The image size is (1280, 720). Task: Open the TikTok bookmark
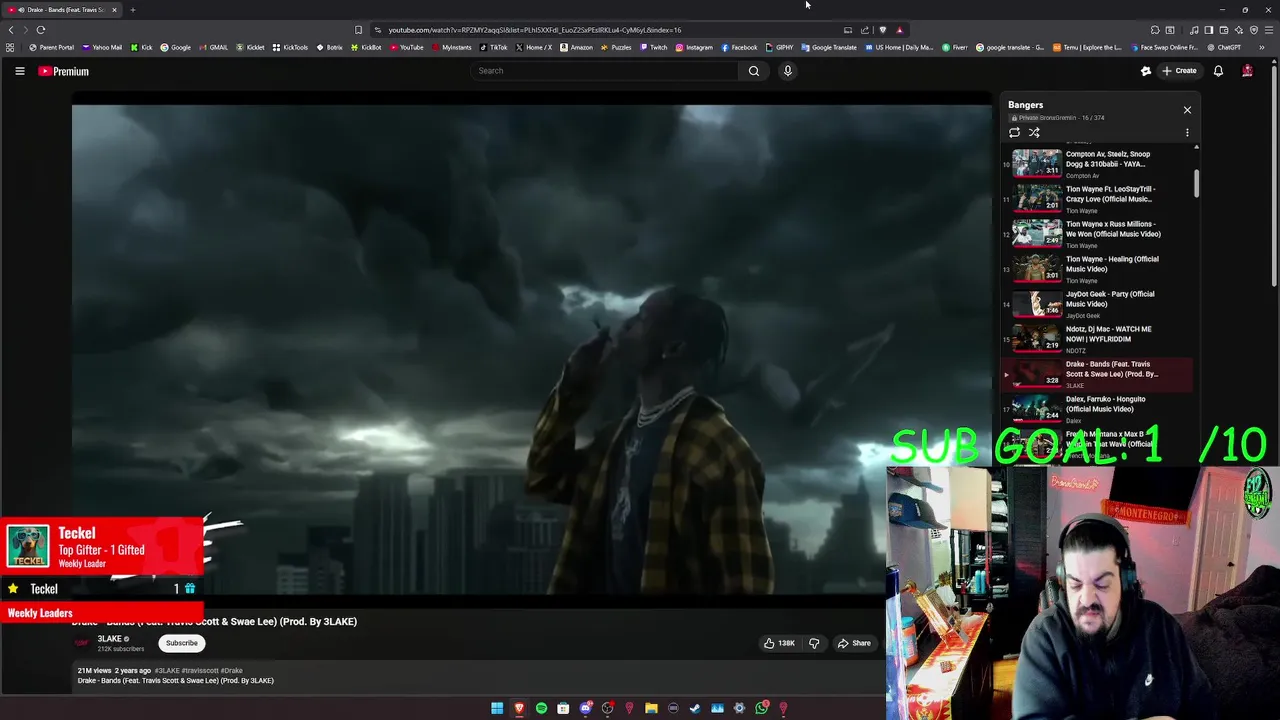[x=493, y=47]
